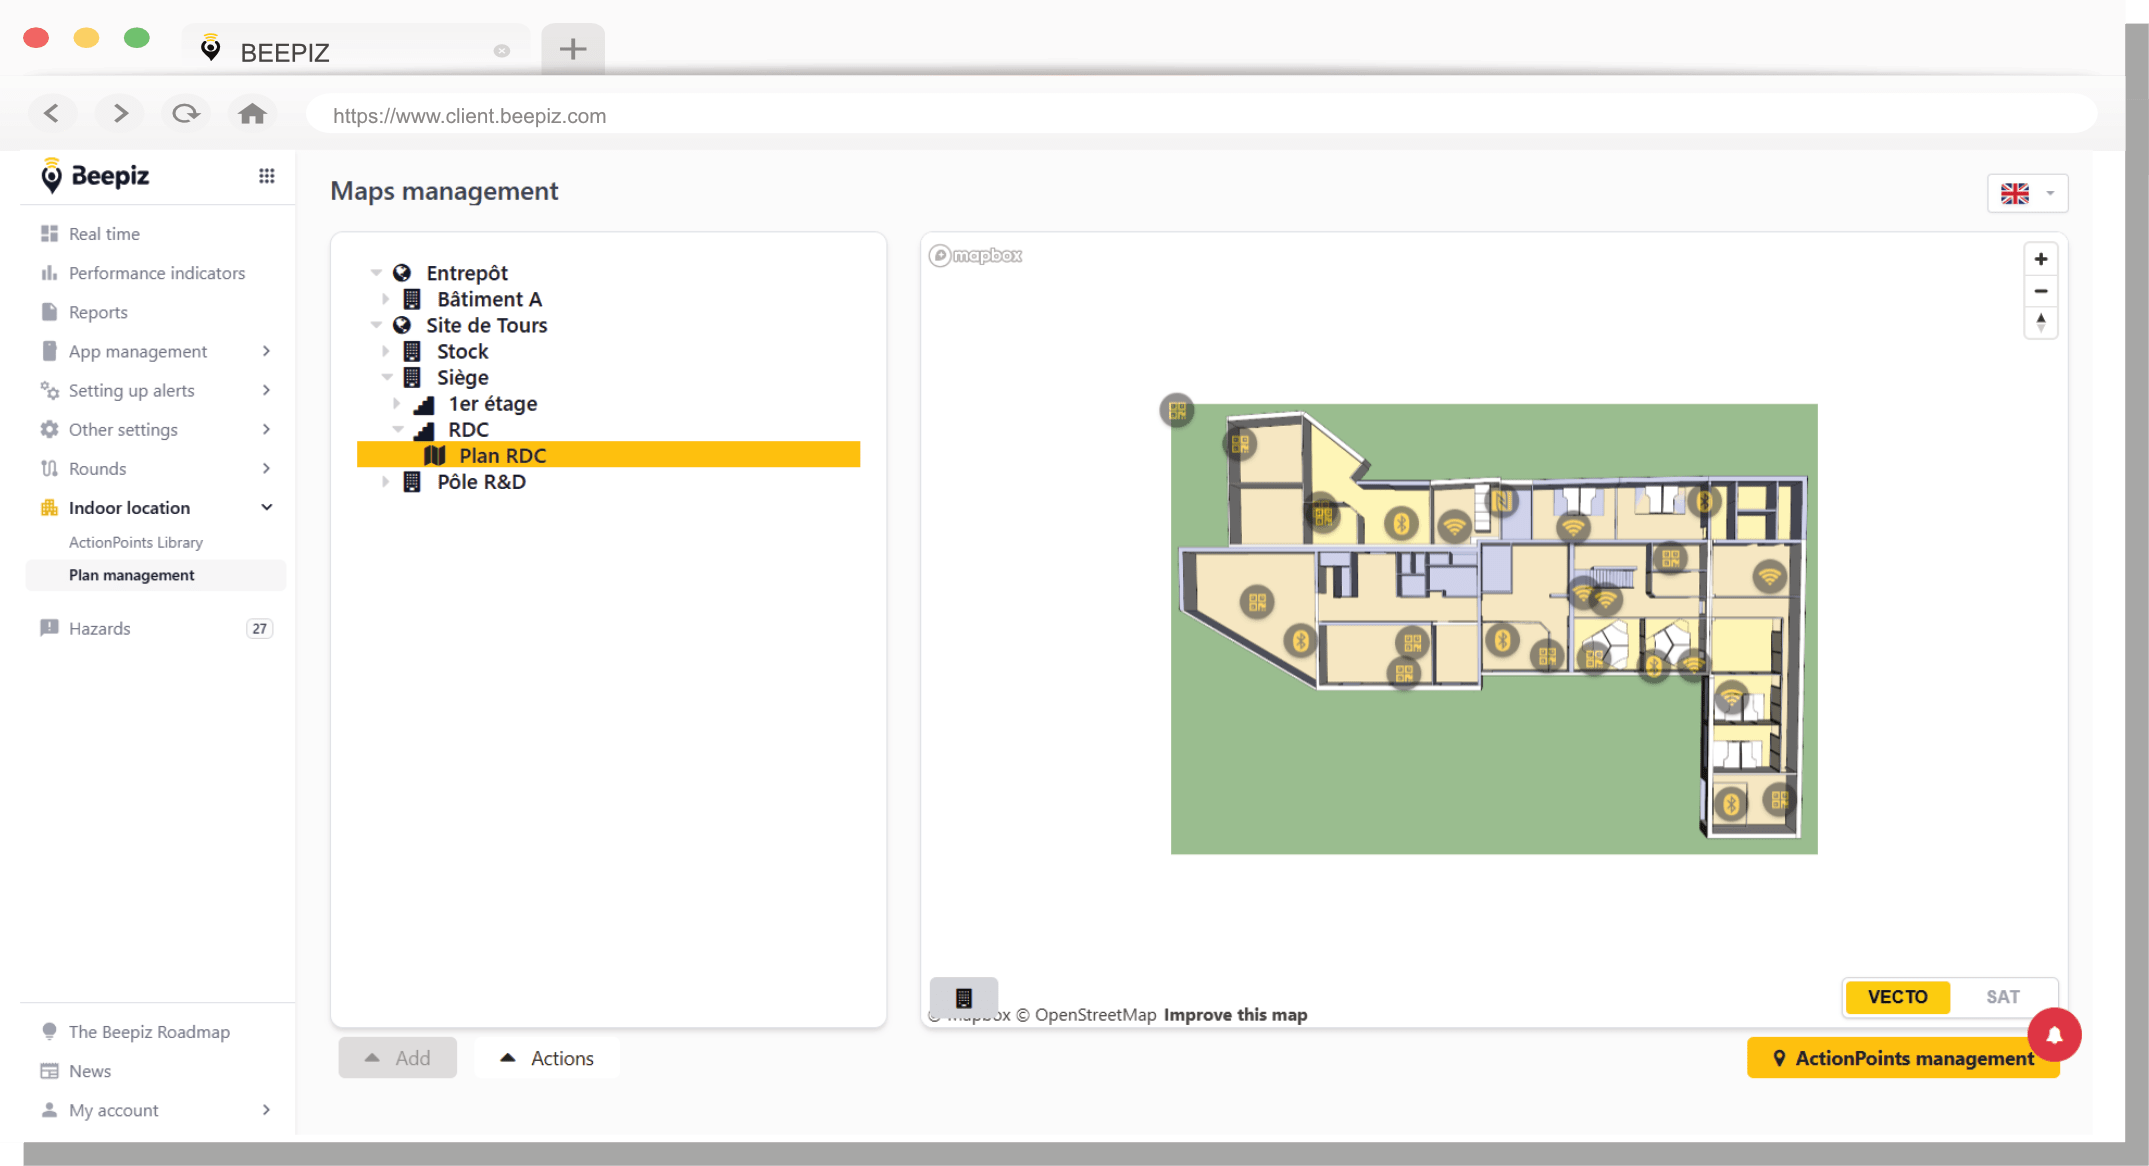Screen dimensions: 2149x1166
Task: Select Performance indicators in the sidebar
Action: (x=156, y=272)
